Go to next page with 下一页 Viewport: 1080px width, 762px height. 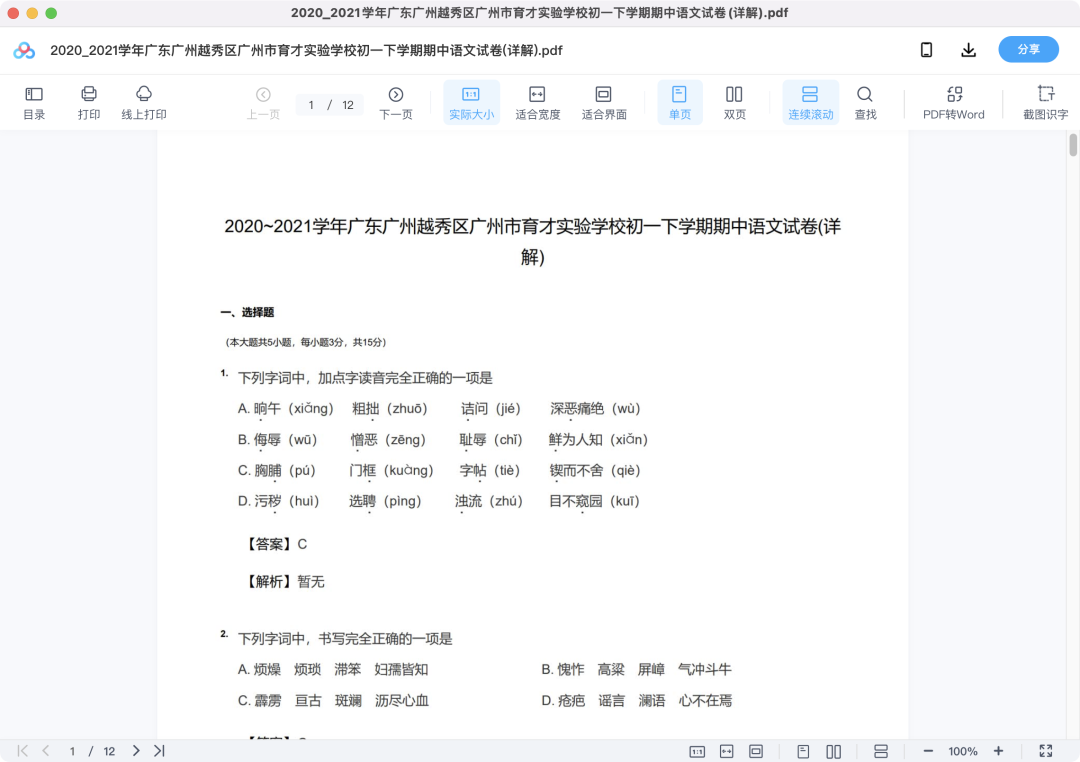pyautogui.click(x=396, y=103)
